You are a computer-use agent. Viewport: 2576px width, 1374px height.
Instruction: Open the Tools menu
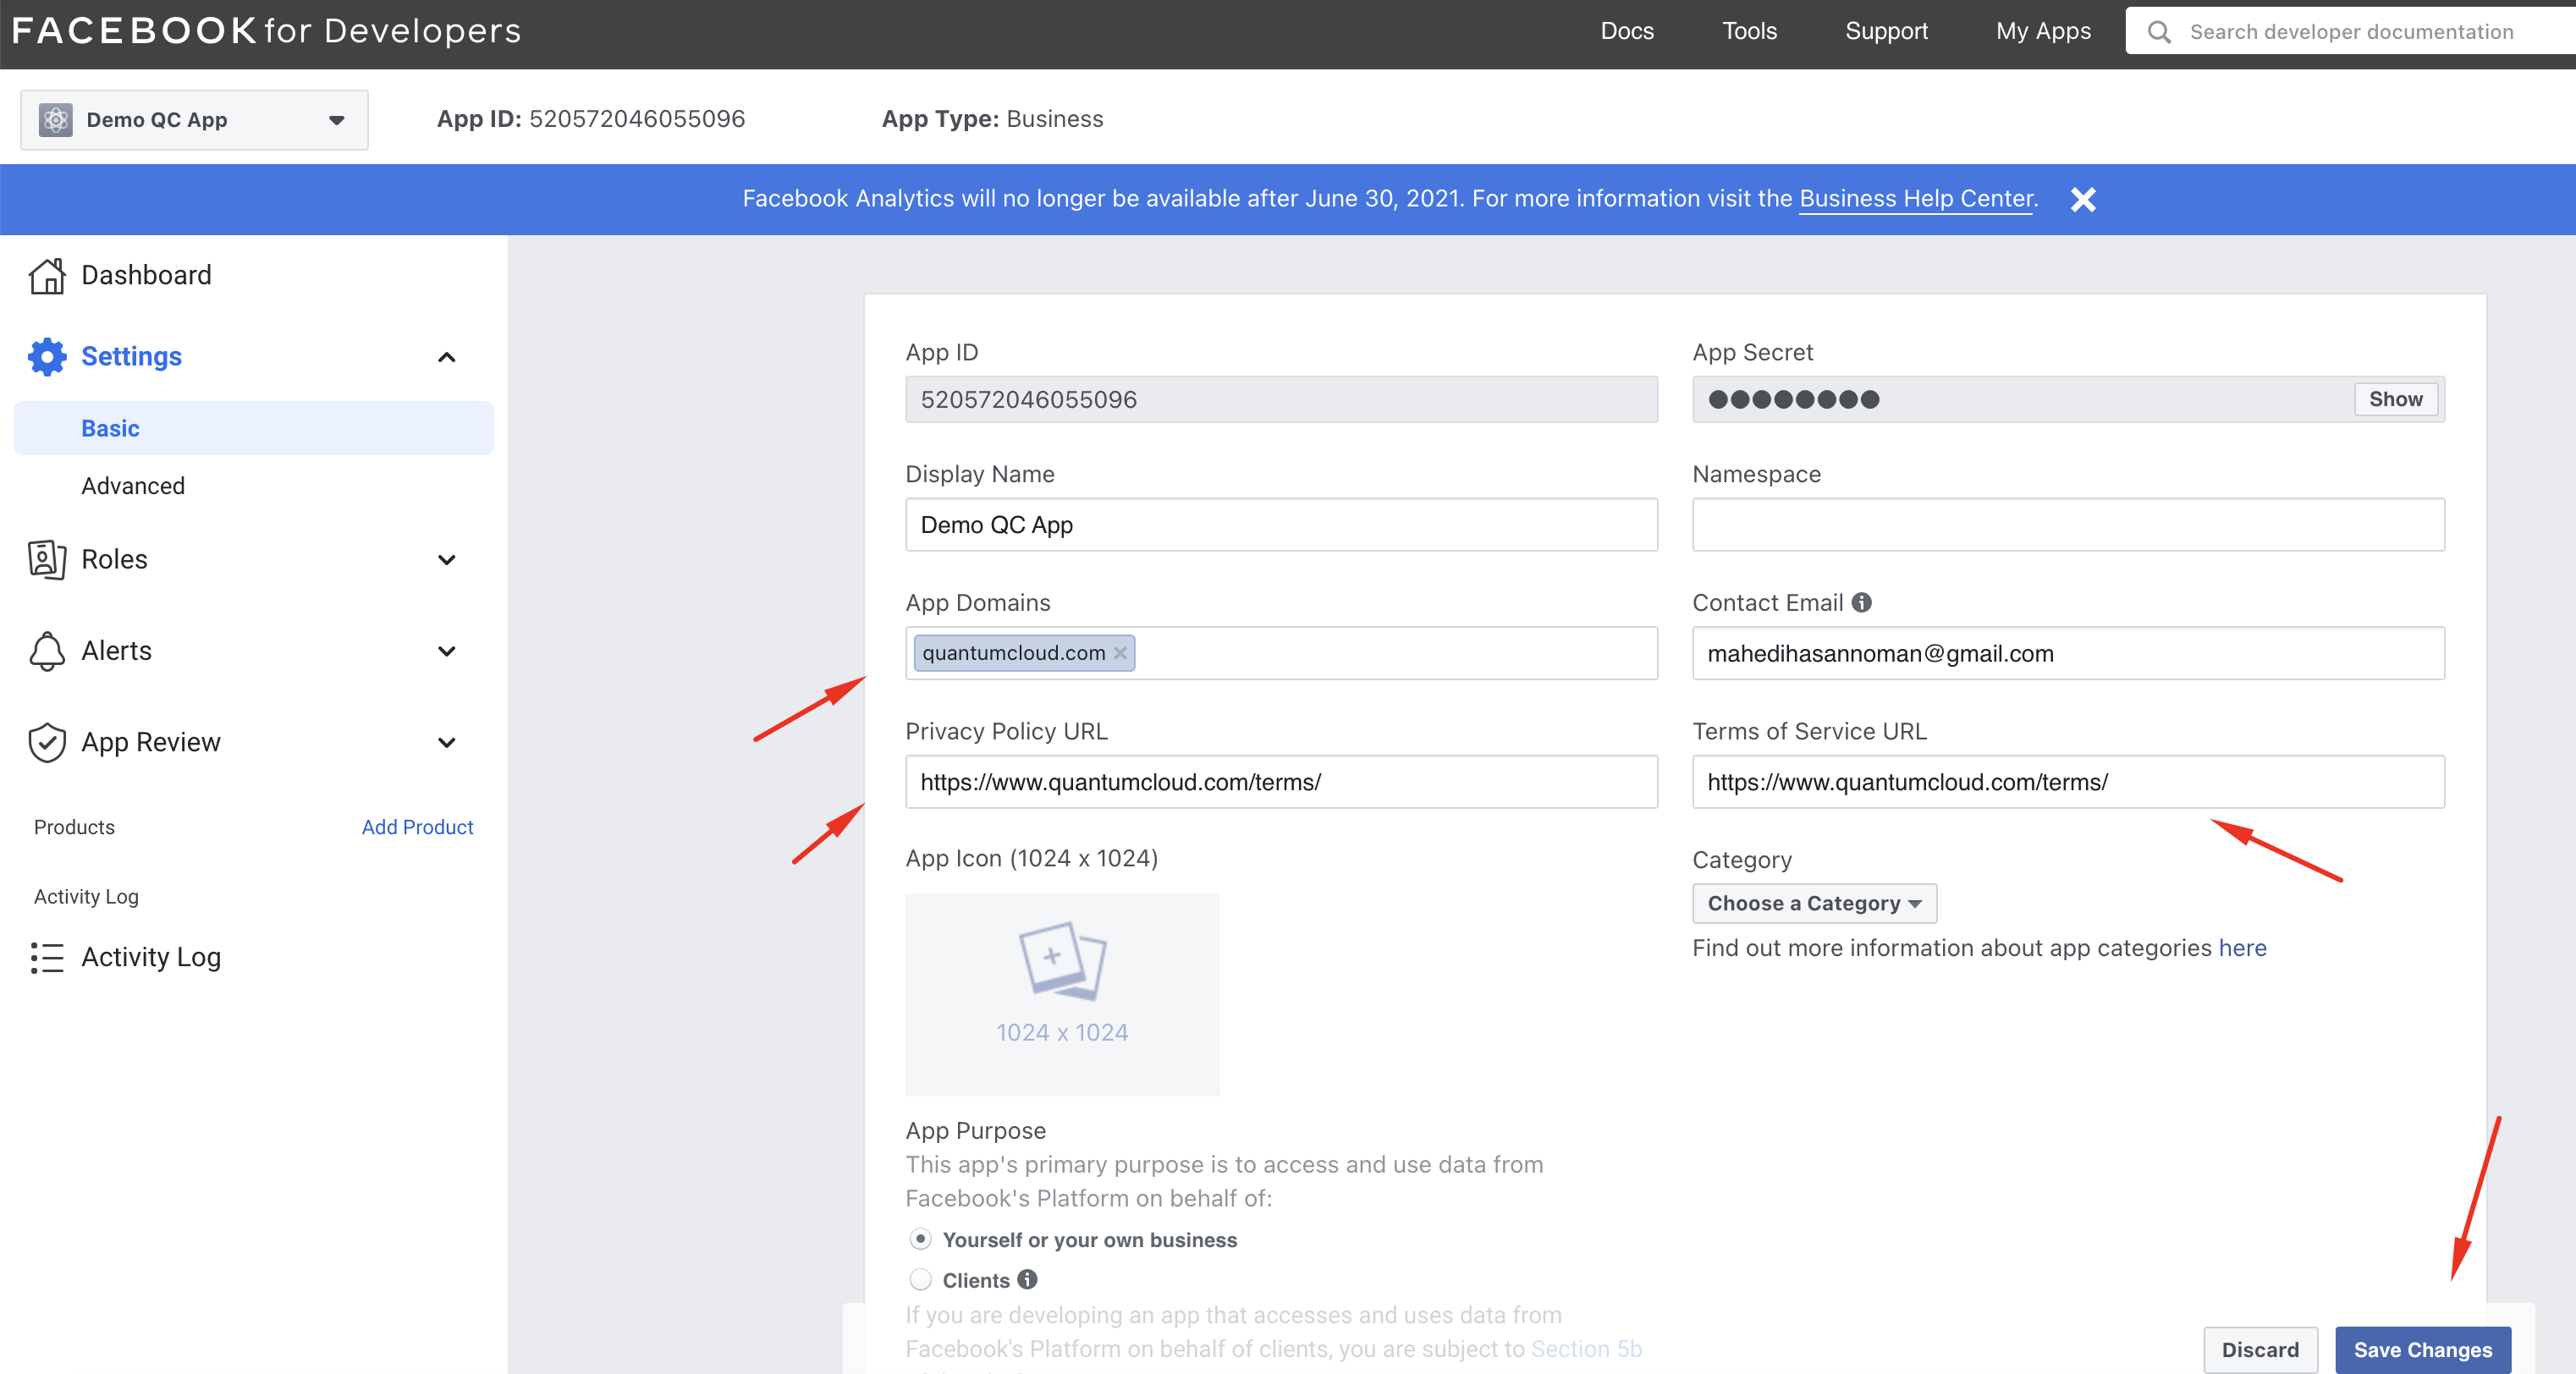(x=1749, y=31)
